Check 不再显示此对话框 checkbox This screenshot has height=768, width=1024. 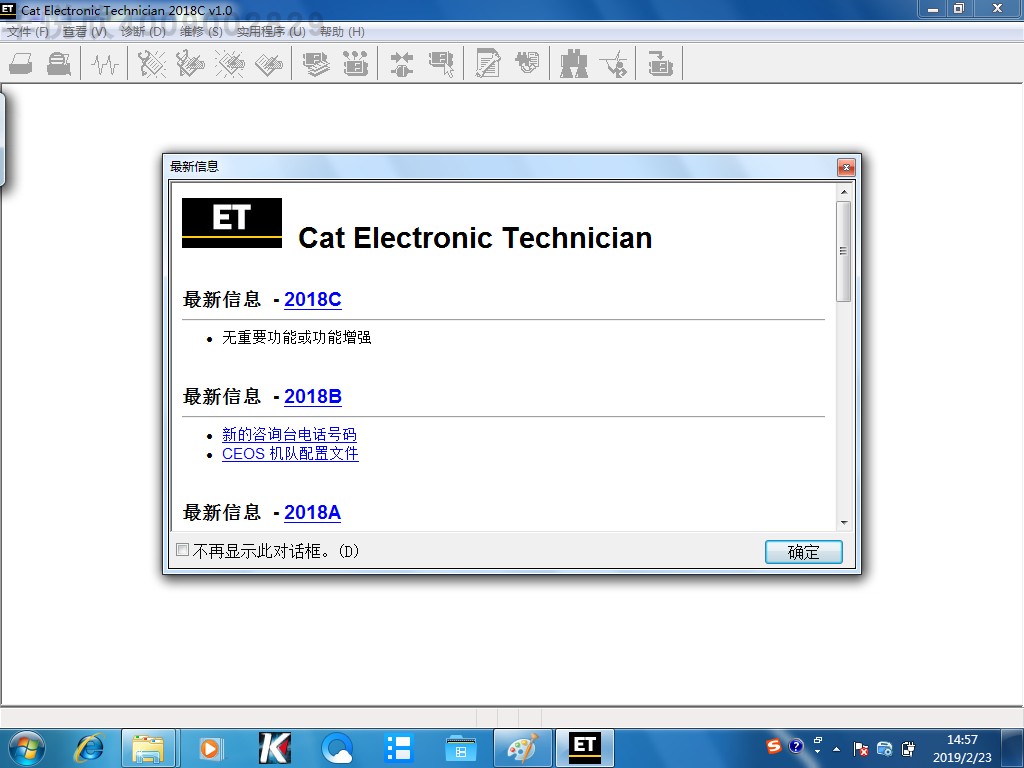point(183,550)
